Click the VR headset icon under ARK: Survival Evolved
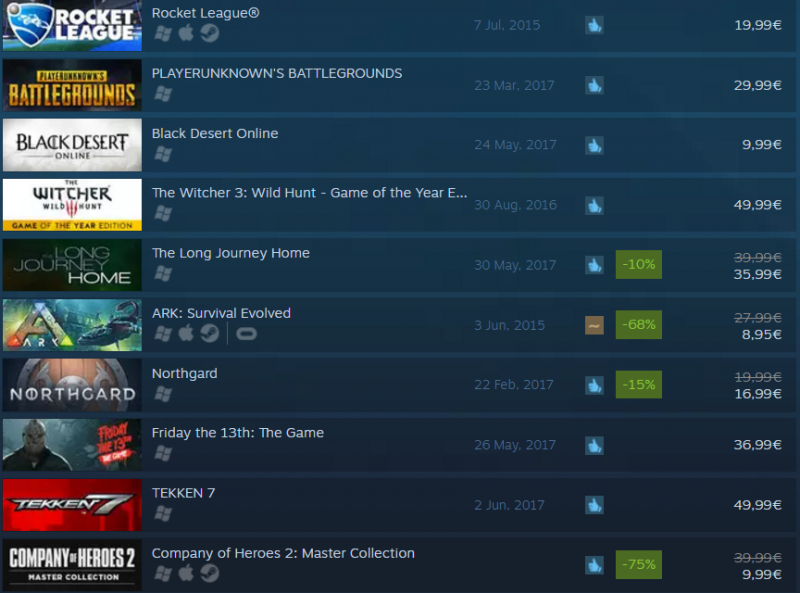The width and height of the screenshot is (800, 593). click(246, 334)
